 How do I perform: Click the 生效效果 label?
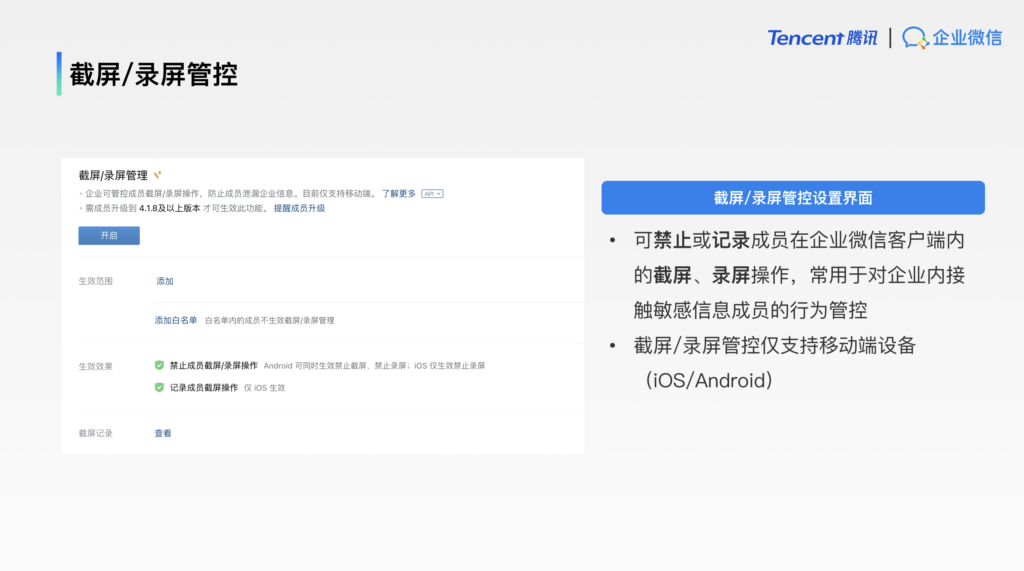point(95,366)
